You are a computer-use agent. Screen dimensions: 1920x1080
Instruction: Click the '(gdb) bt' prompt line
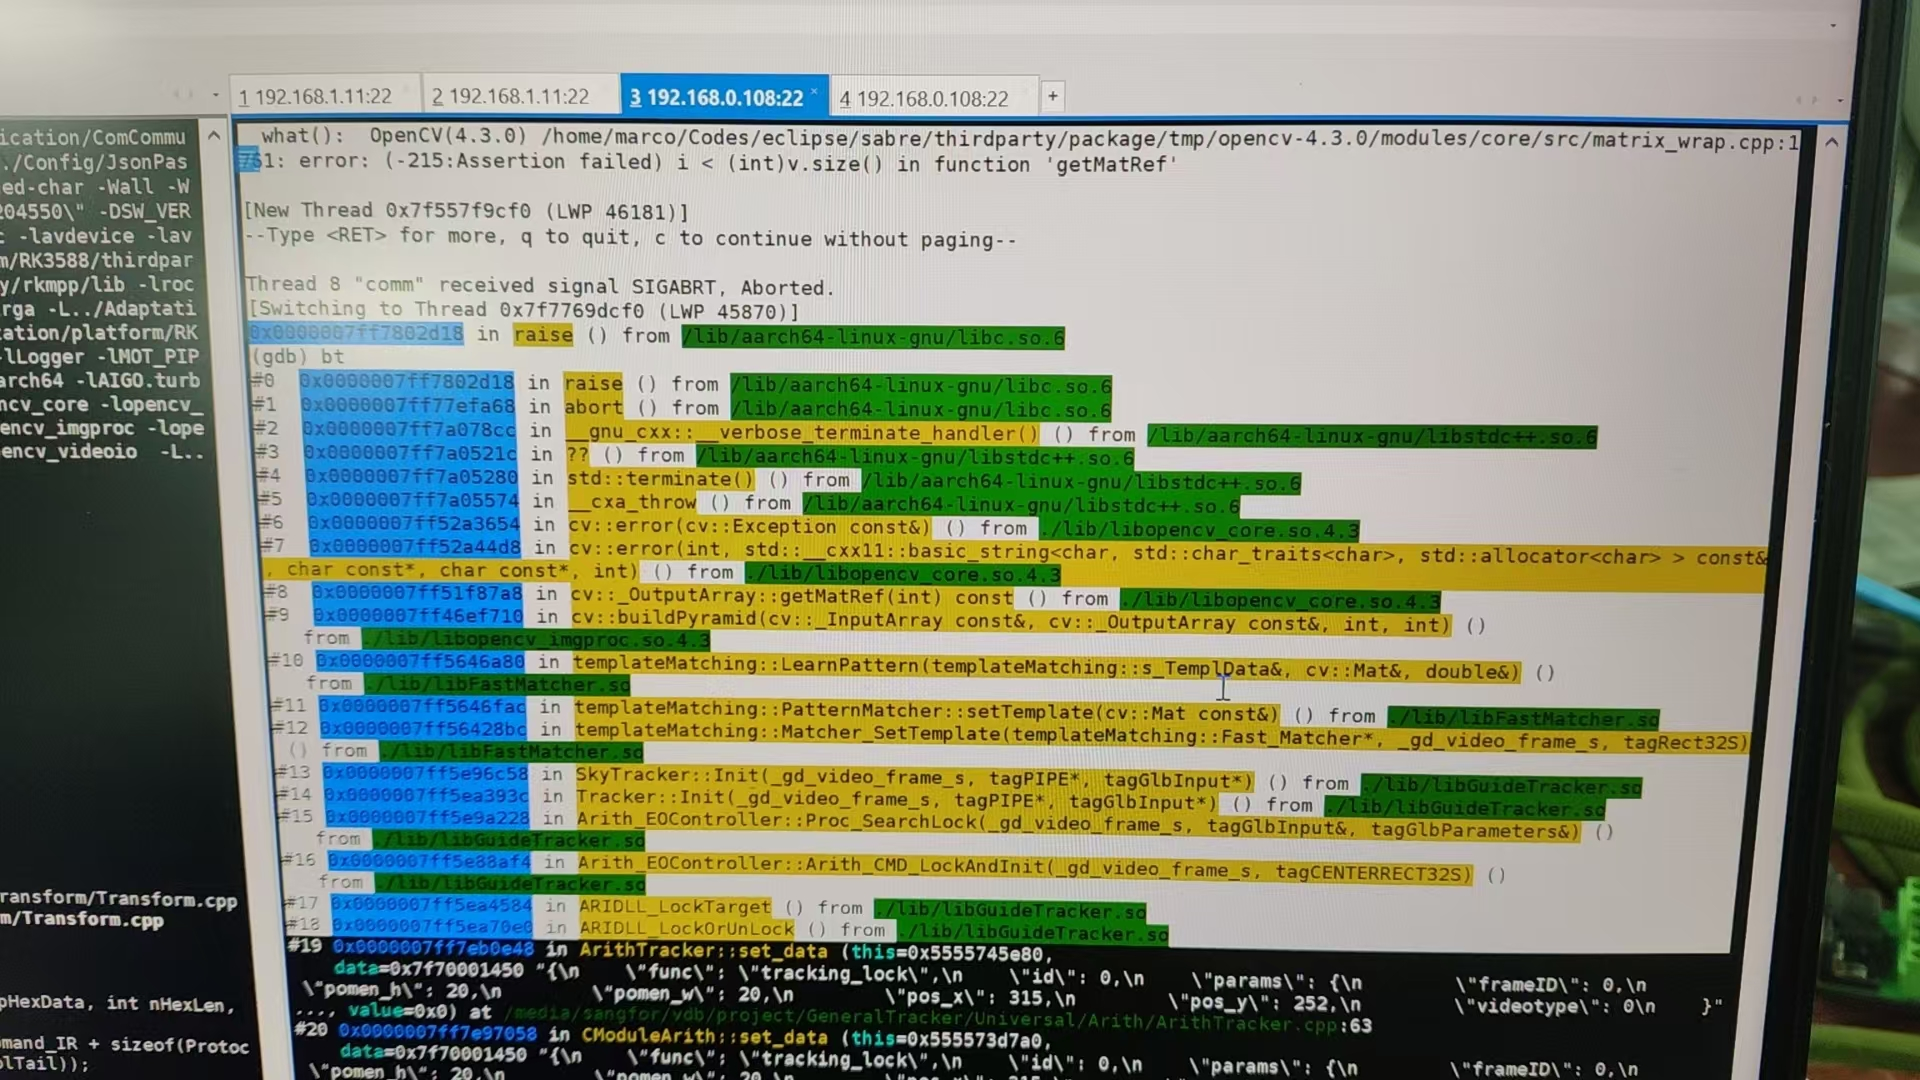click(297, 357)
